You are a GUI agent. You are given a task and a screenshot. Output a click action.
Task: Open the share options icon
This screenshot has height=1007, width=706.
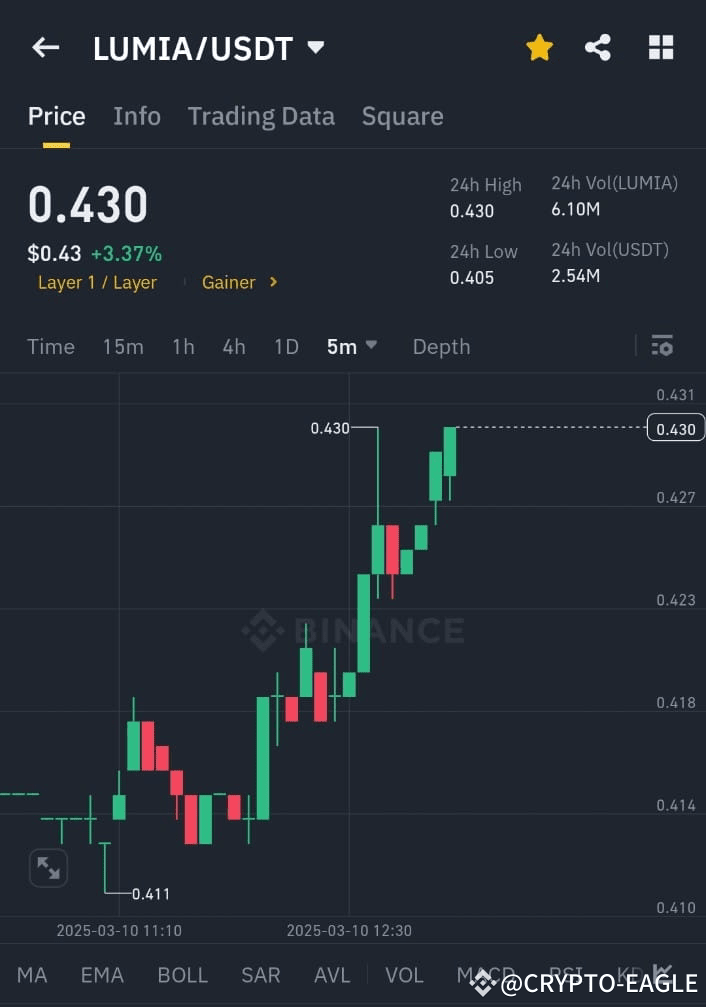(598, 47)
